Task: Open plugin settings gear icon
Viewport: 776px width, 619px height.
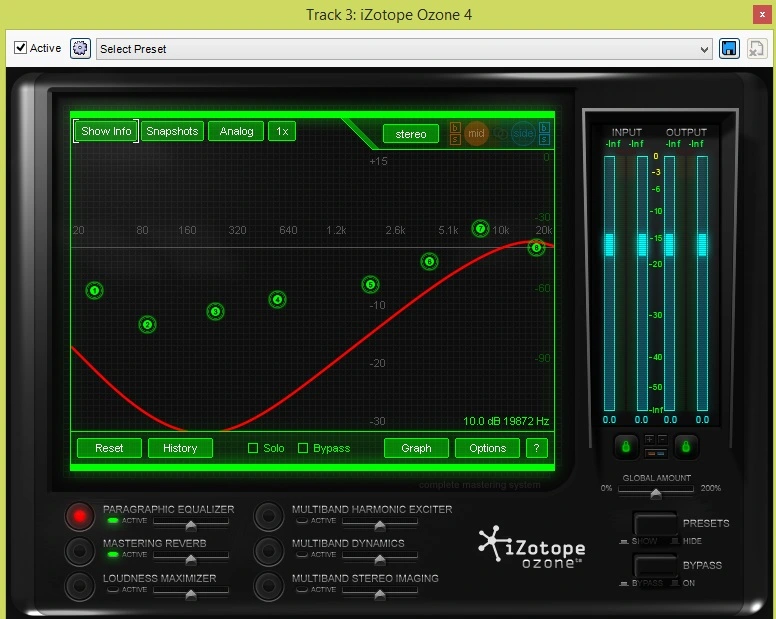Action: tap(80, 48)
